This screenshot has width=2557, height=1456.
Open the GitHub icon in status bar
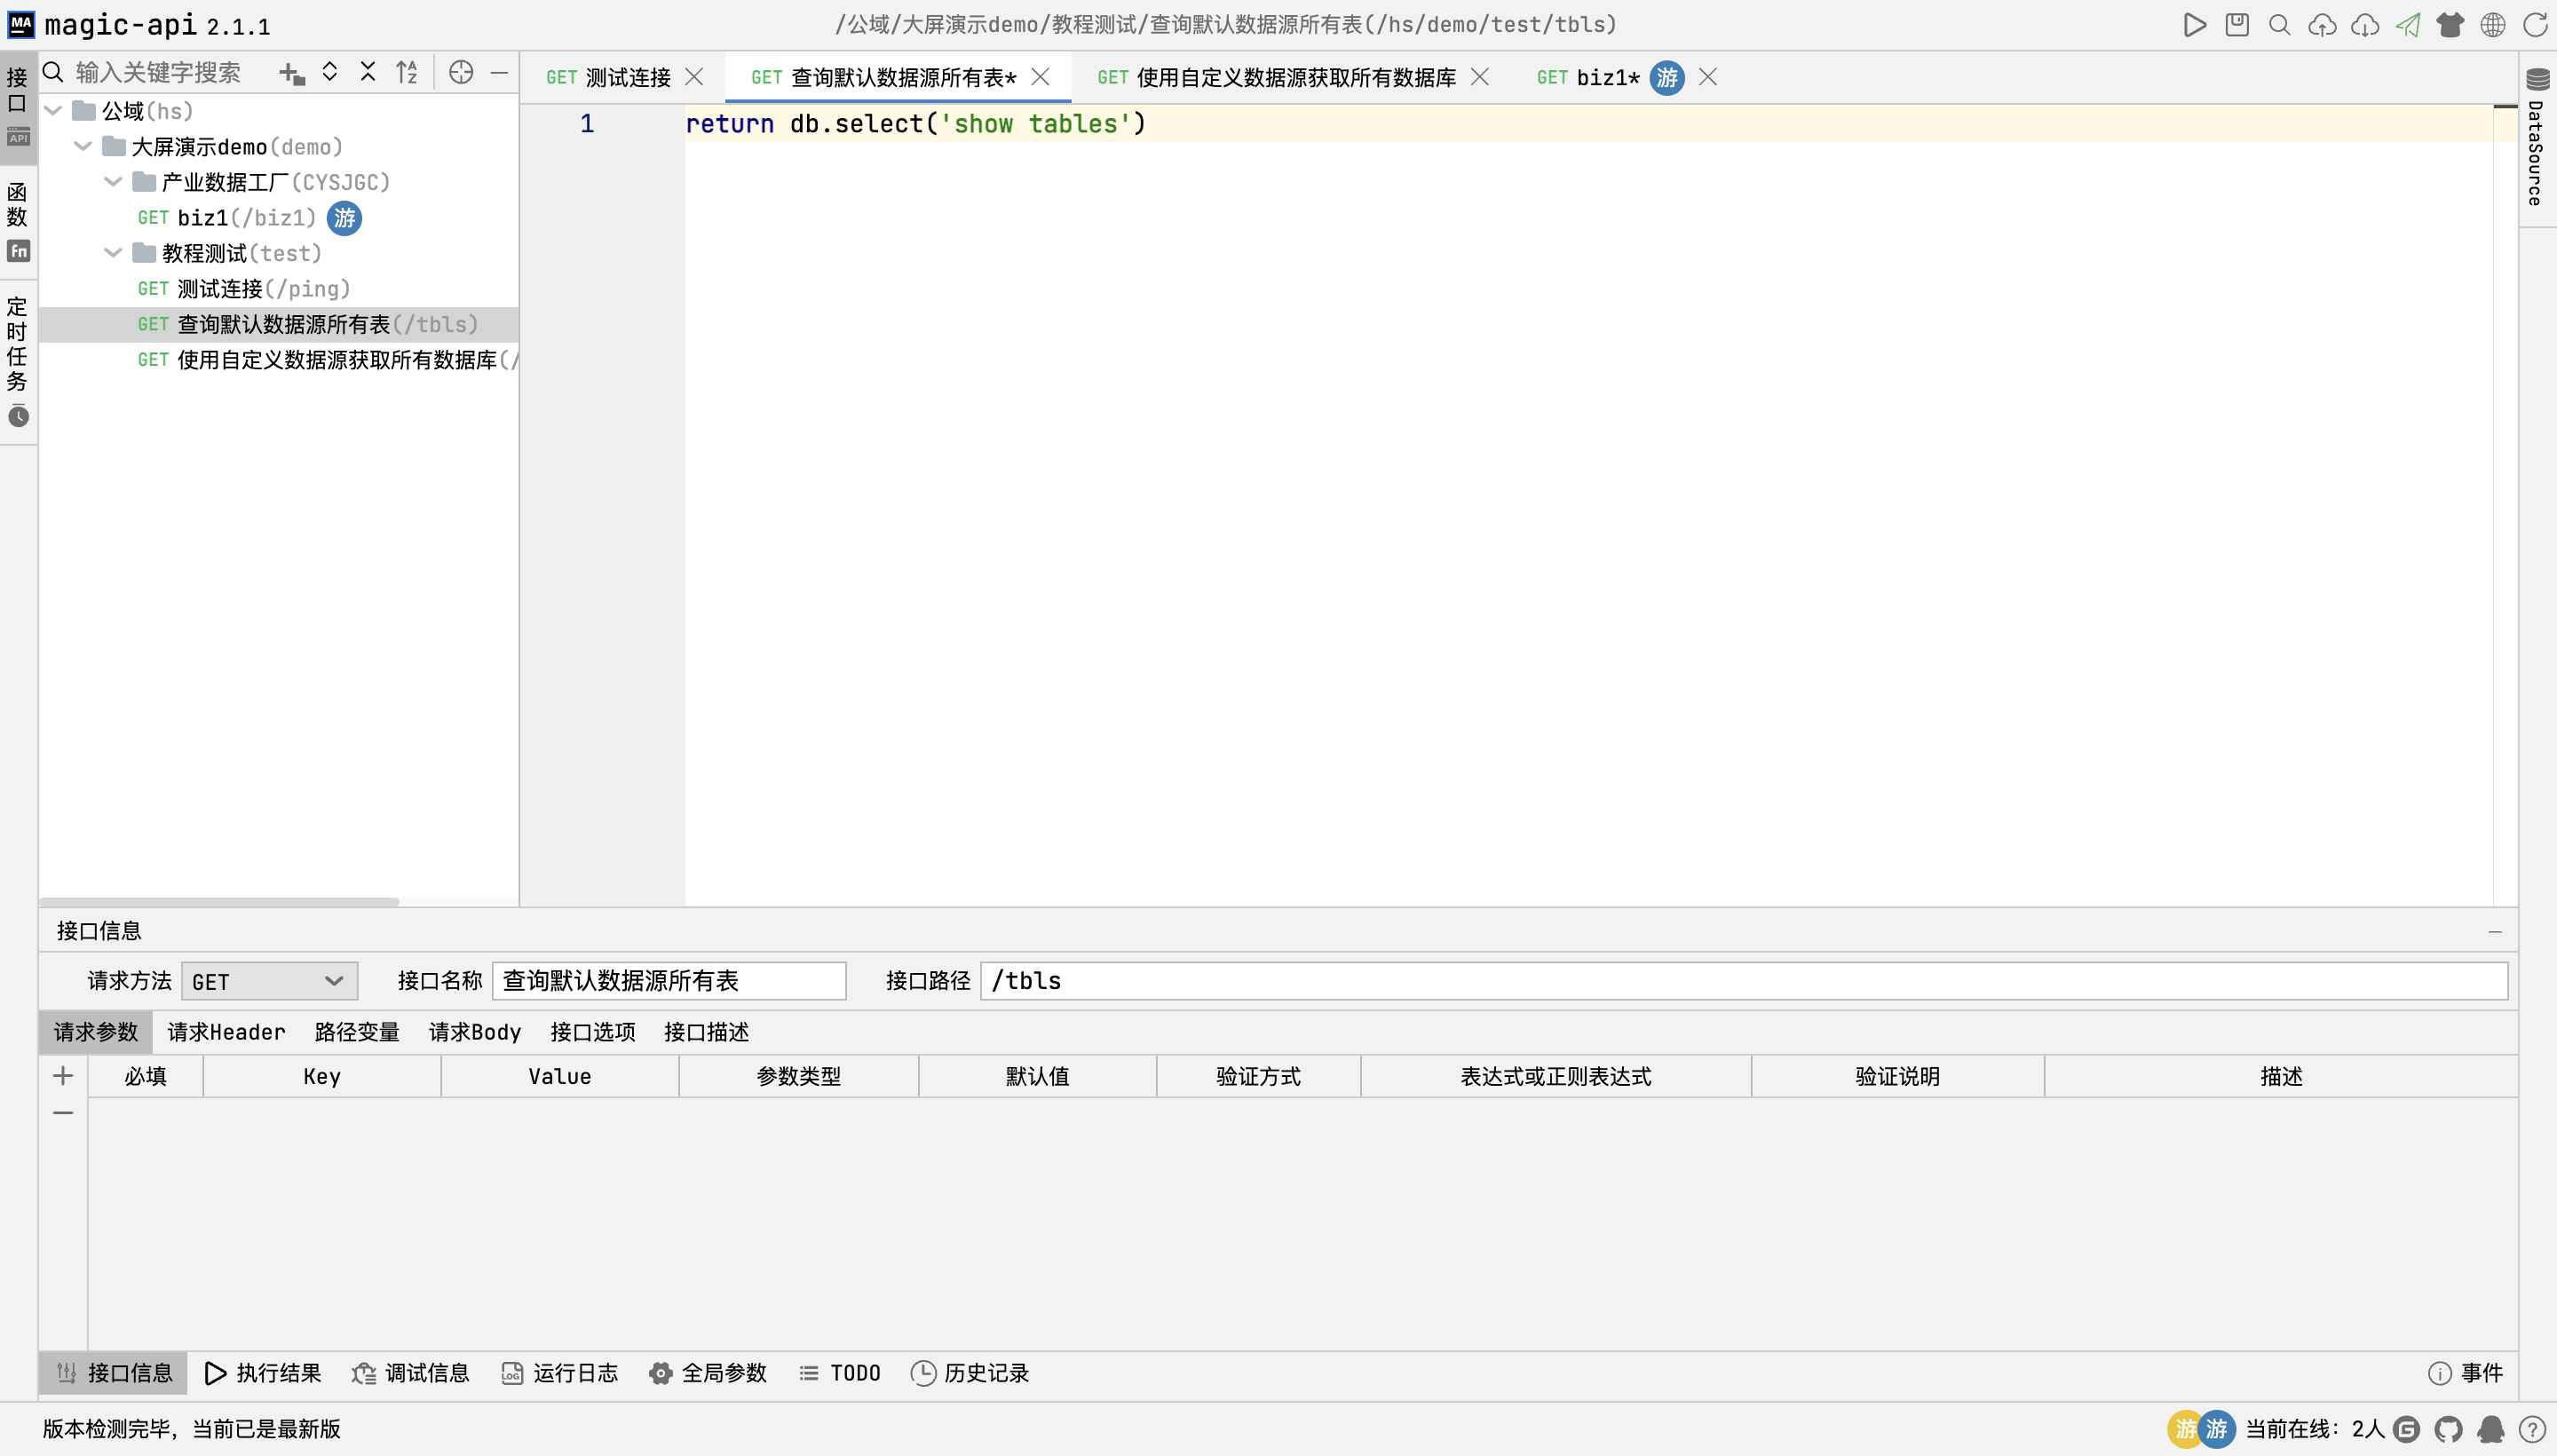(x=2448, y=1429)
